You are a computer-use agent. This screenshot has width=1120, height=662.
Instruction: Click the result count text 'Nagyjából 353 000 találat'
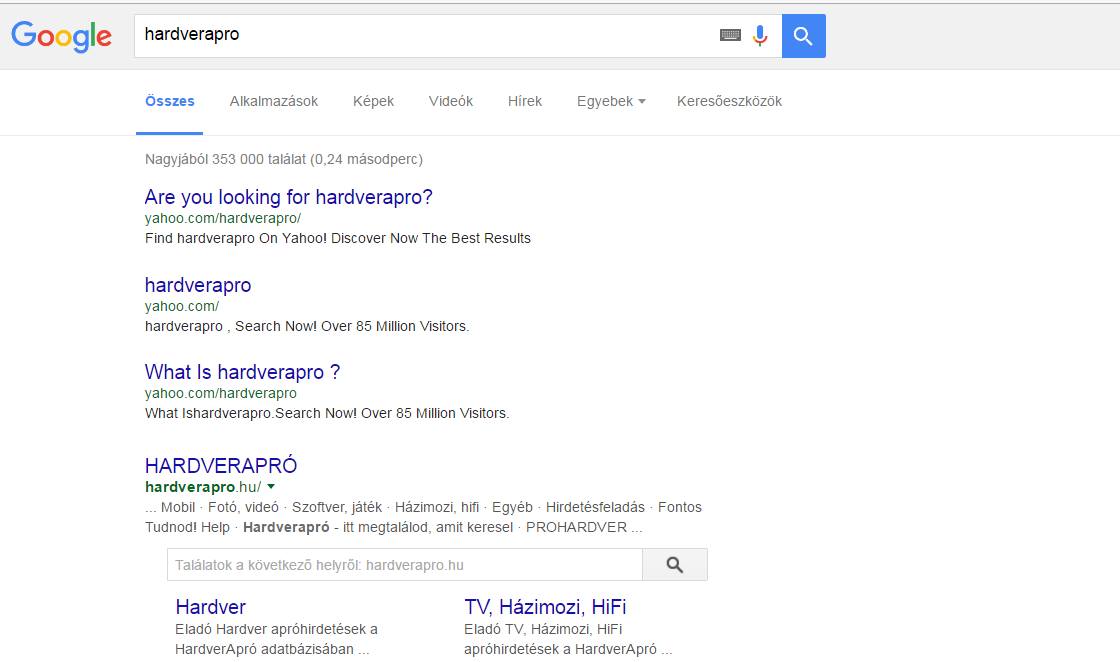pos(226,159)
